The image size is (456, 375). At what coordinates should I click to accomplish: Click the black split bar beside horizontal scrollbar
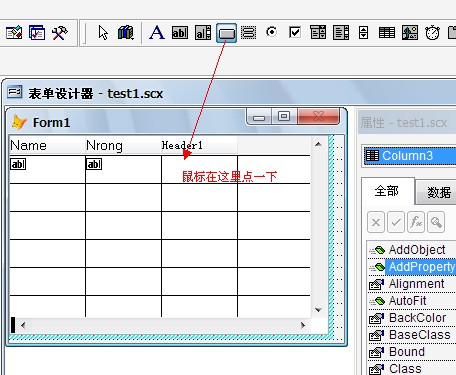tap(13, 325)
